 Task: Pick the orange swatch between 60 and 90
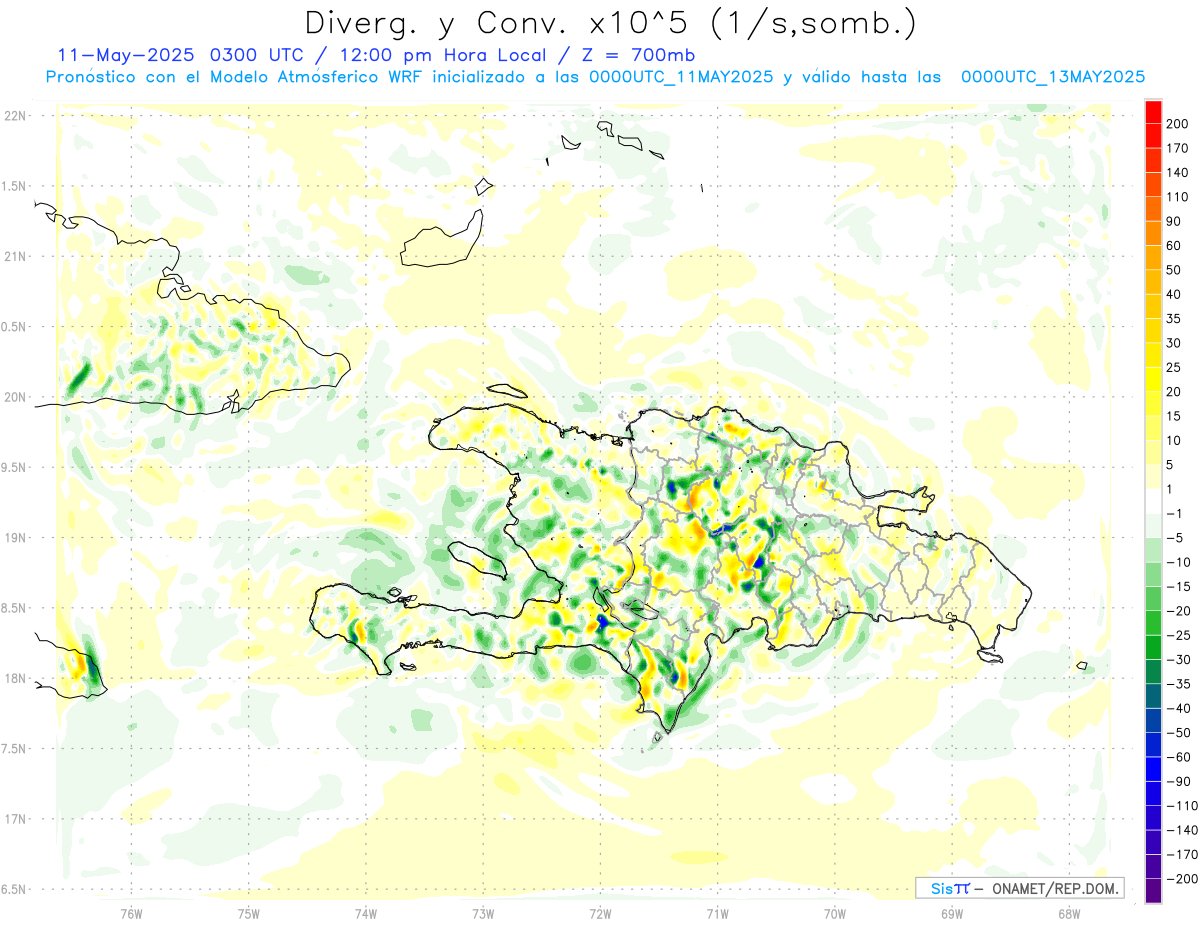pos(1153,234)
